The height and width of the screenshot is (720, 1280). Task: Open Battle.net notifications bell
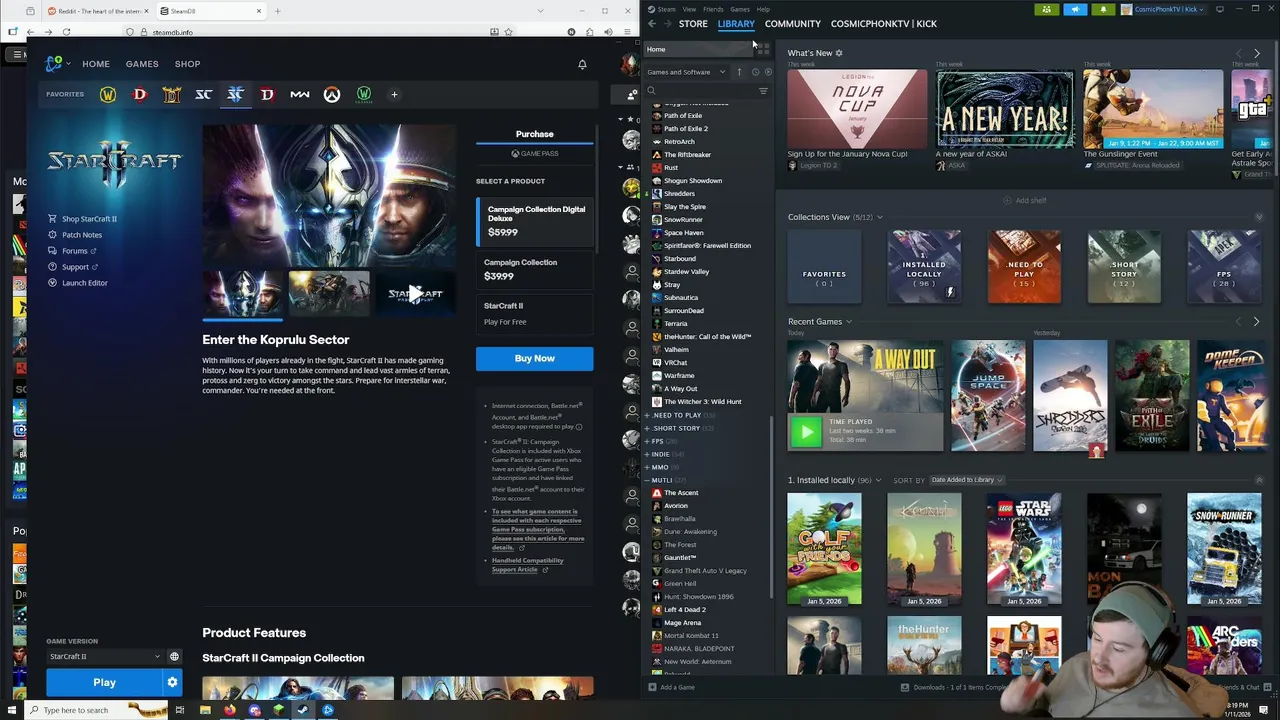582,64
